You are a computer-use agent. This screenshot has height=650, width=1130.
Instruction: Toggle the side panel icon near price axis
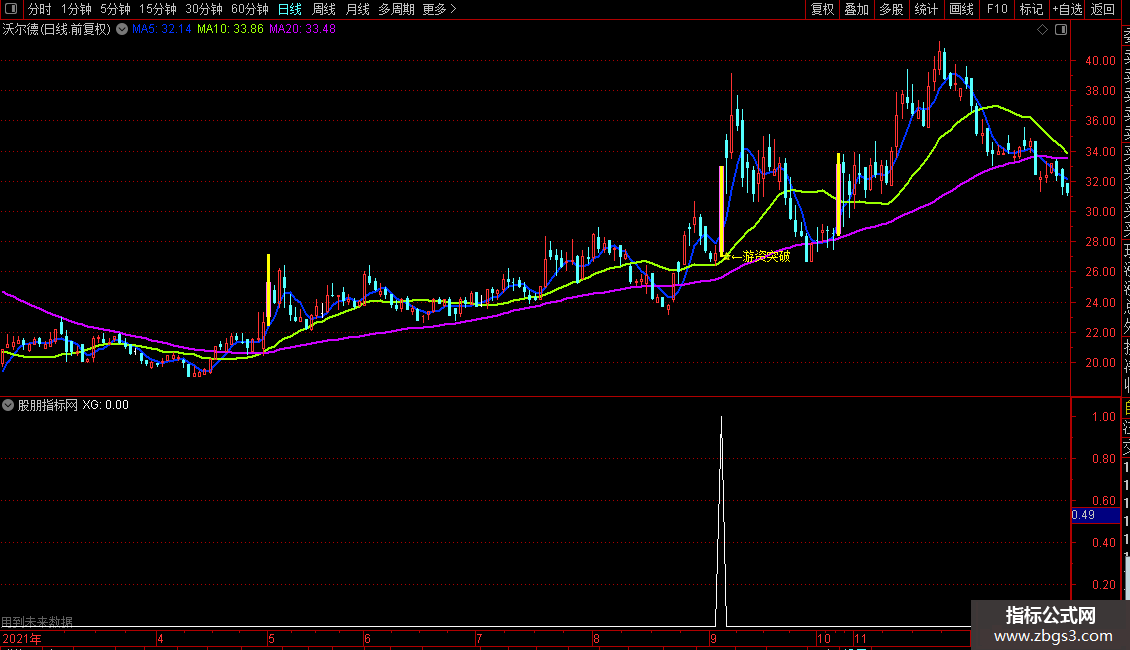[x=1061, y=30]
